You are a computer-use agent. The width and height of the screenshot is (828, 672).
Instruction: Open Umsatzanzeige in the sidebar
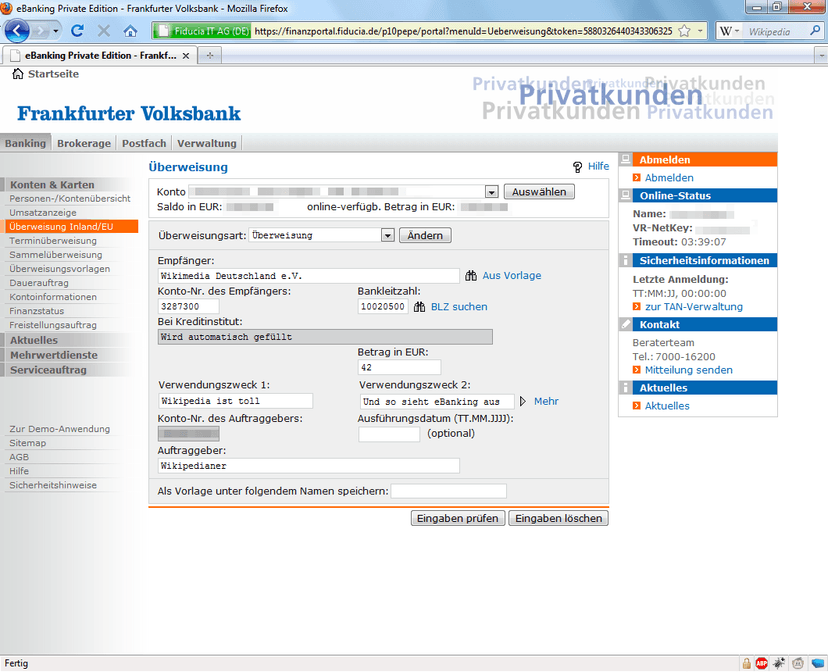point(43,213)
